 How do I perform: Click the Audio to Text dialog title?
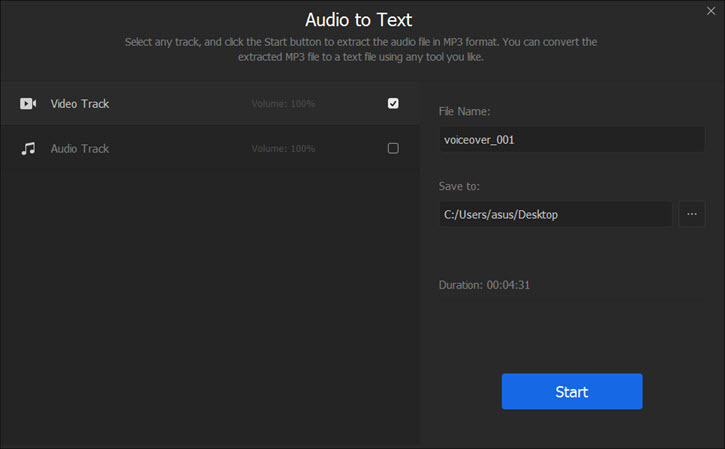tap(358, 19)
